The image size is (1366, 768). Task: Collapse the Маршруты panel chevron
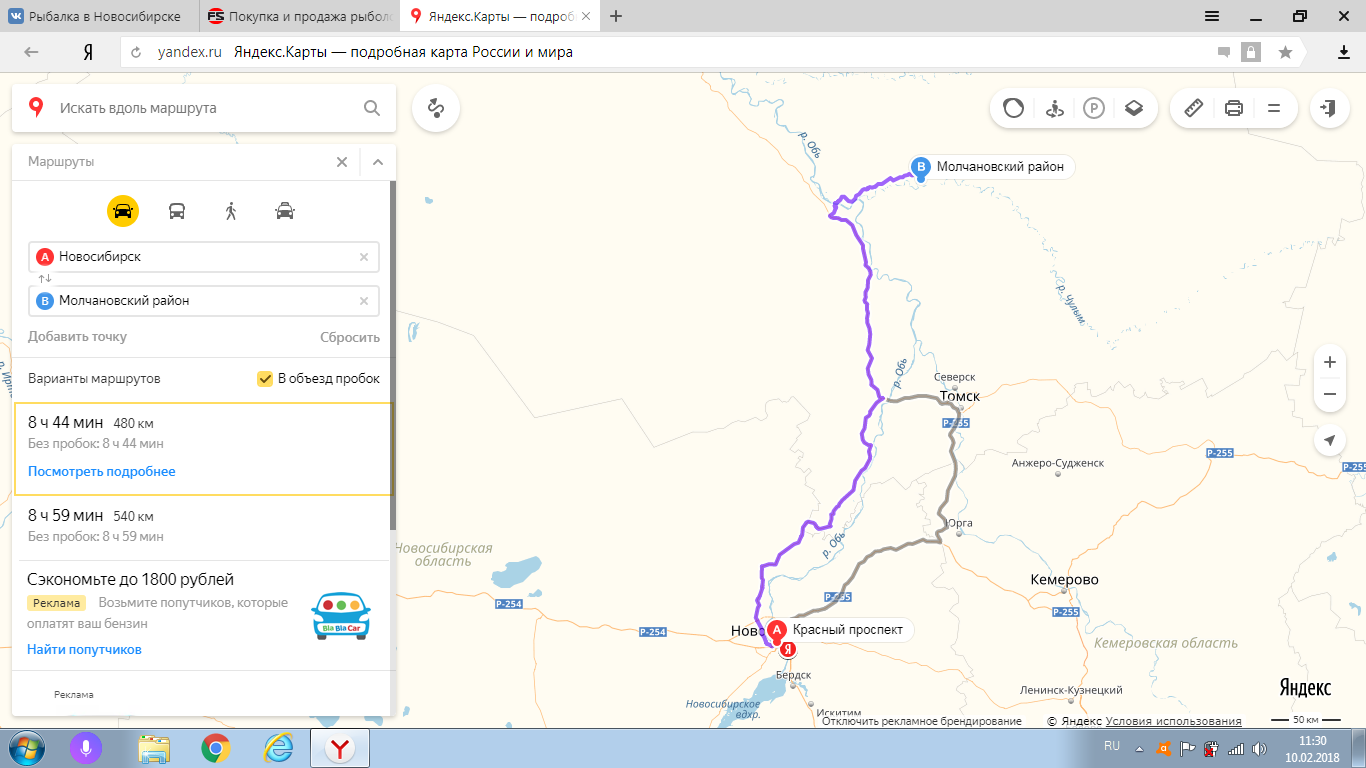coord(378,162)
